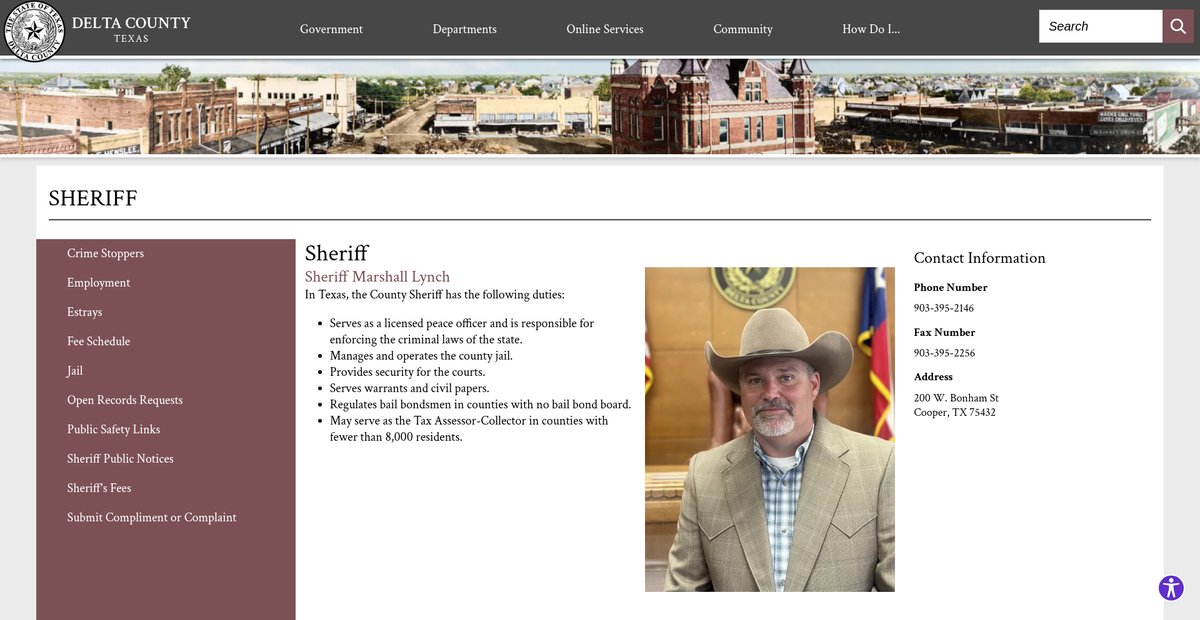Open the Jail sidebar link
1200x620 pixels.
pos(75,371)
